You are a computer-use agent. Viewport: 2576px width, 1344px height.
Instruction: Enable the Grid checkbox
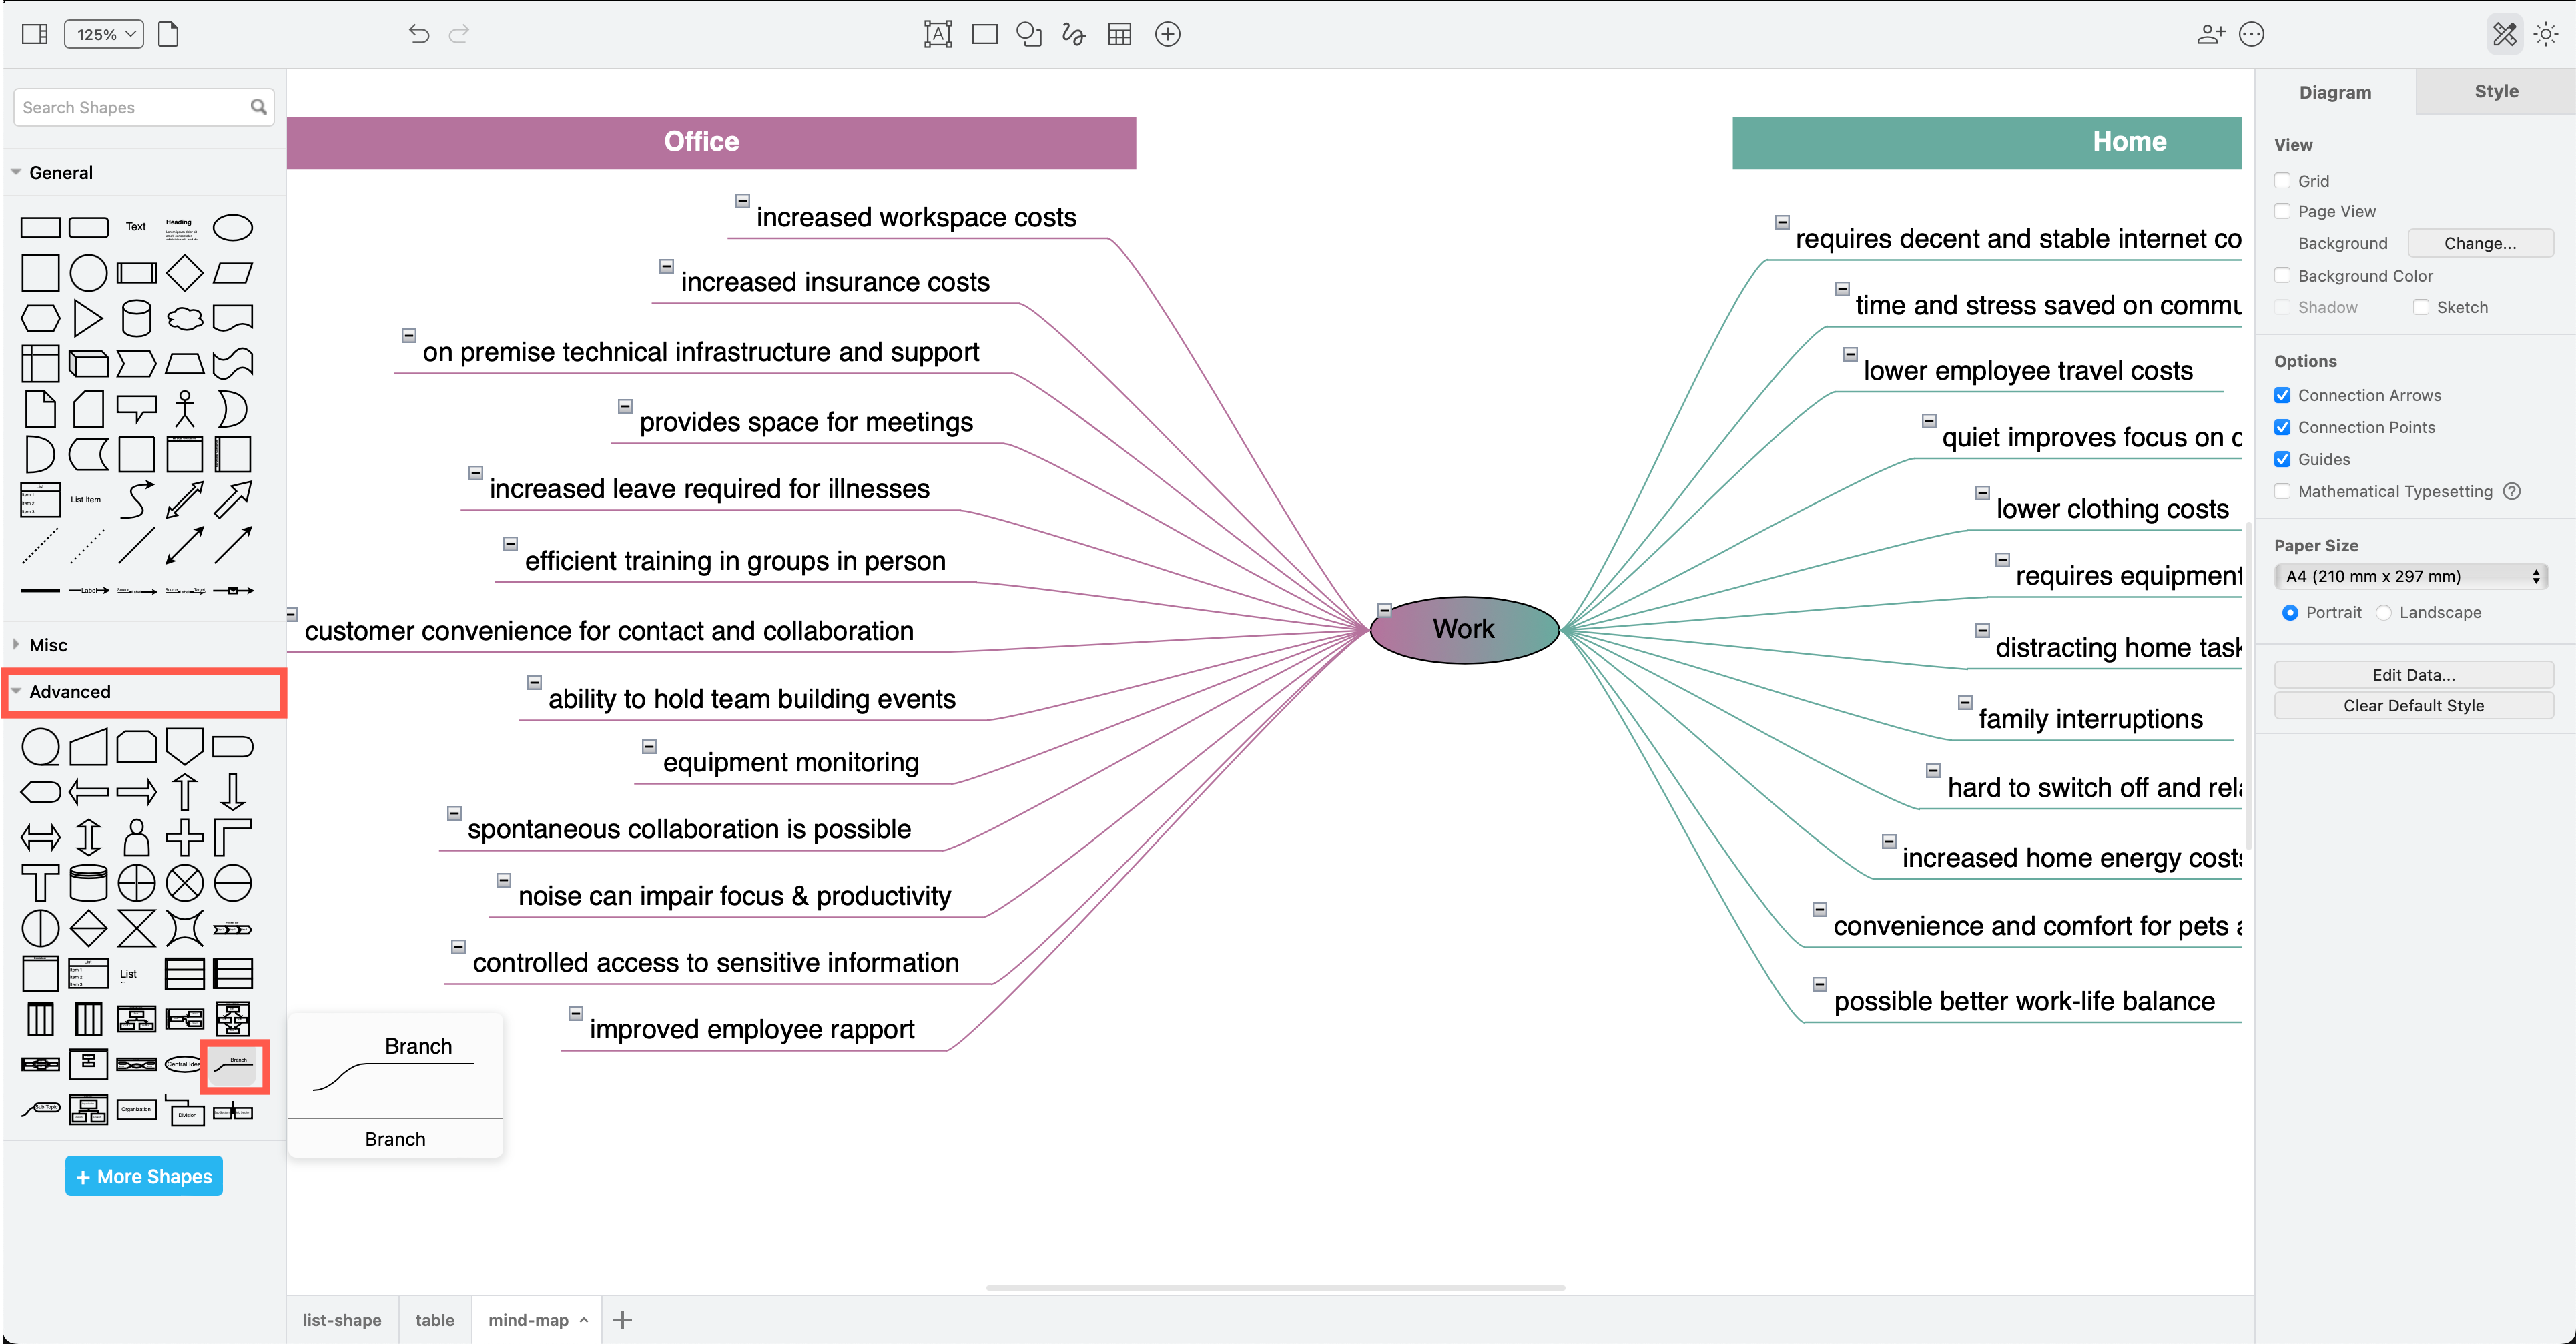pyautogui.click(x=2282, y=180)
